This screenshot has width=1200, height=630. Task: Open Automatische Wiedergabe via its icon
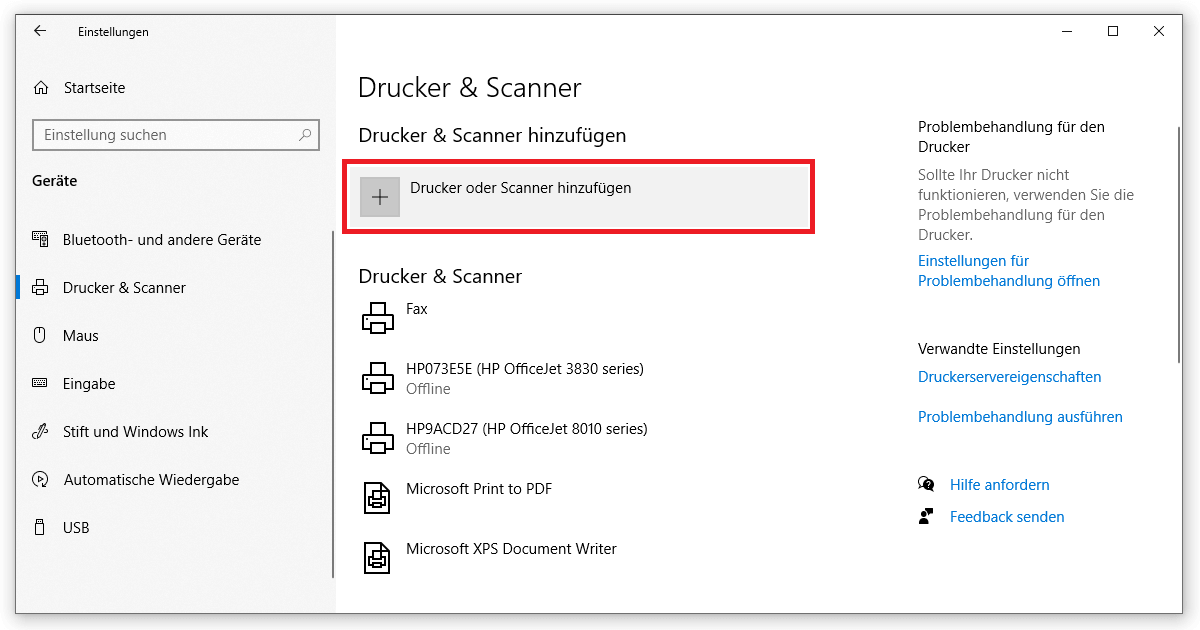coord(41,479)
